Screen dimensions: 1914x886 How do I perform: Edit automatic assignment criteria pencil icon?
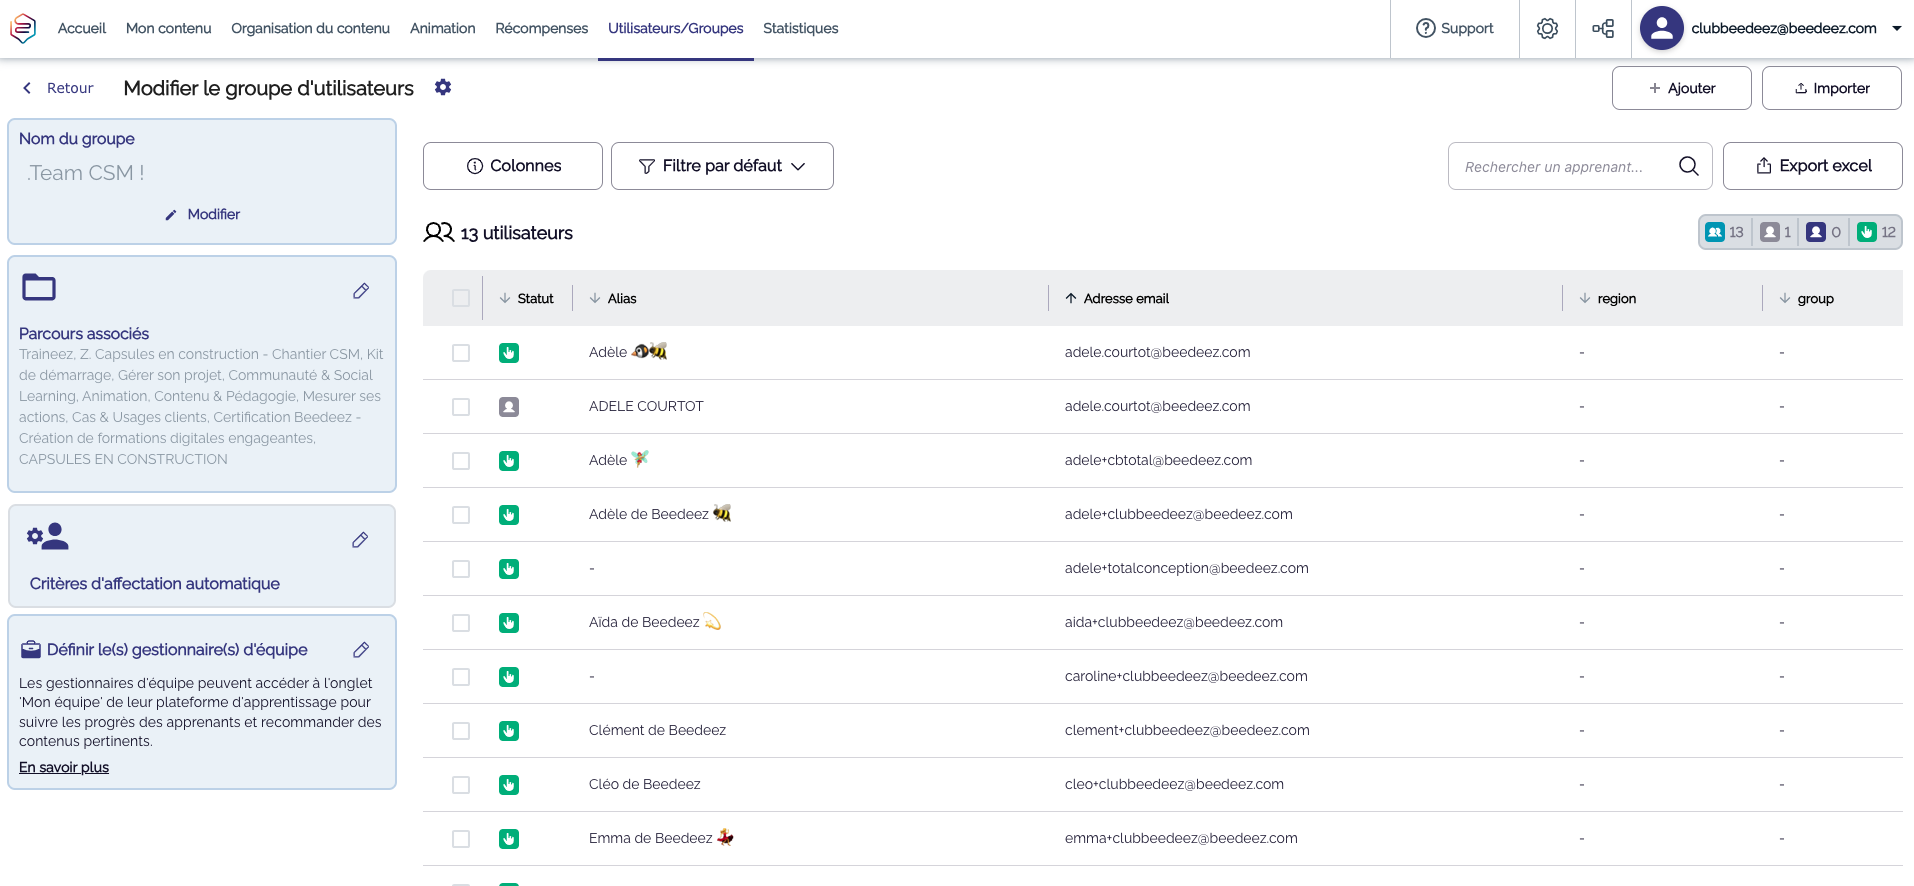tap(360, 540)
